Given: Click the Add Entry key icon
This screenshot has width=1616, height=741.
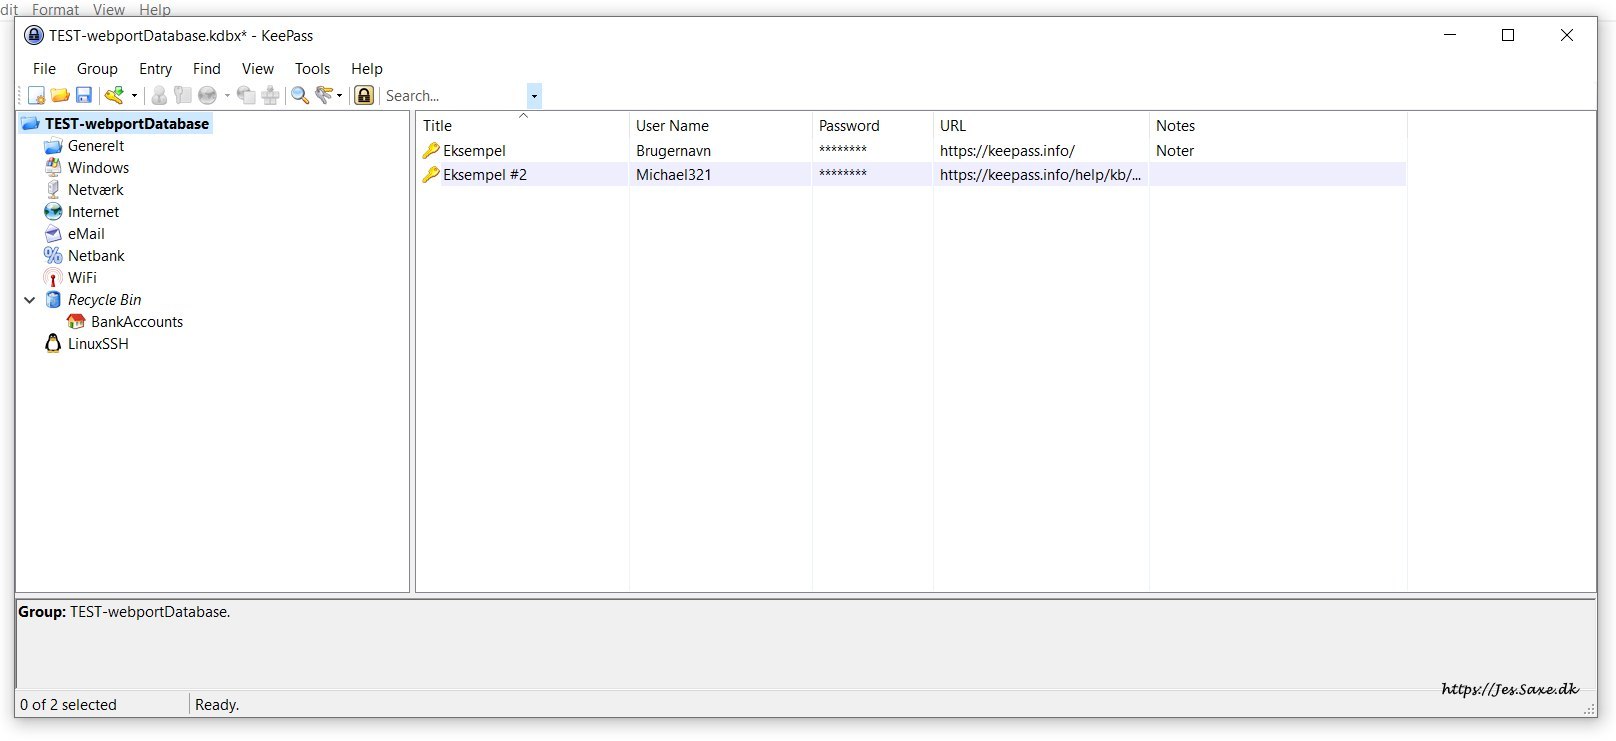Looking at the screenshot, I should tap(114, 96).
